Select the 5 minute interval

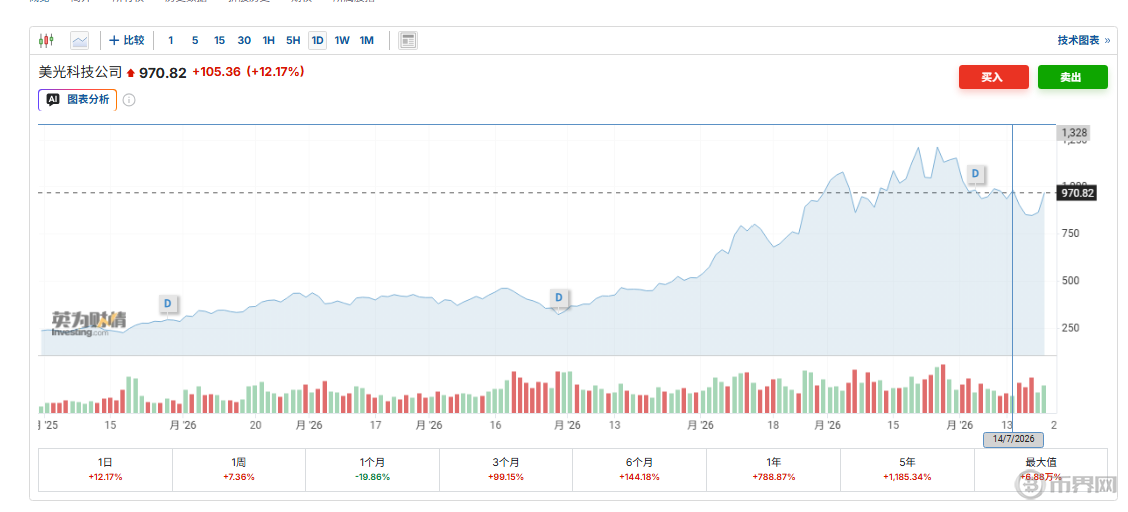tap(195, 40)
